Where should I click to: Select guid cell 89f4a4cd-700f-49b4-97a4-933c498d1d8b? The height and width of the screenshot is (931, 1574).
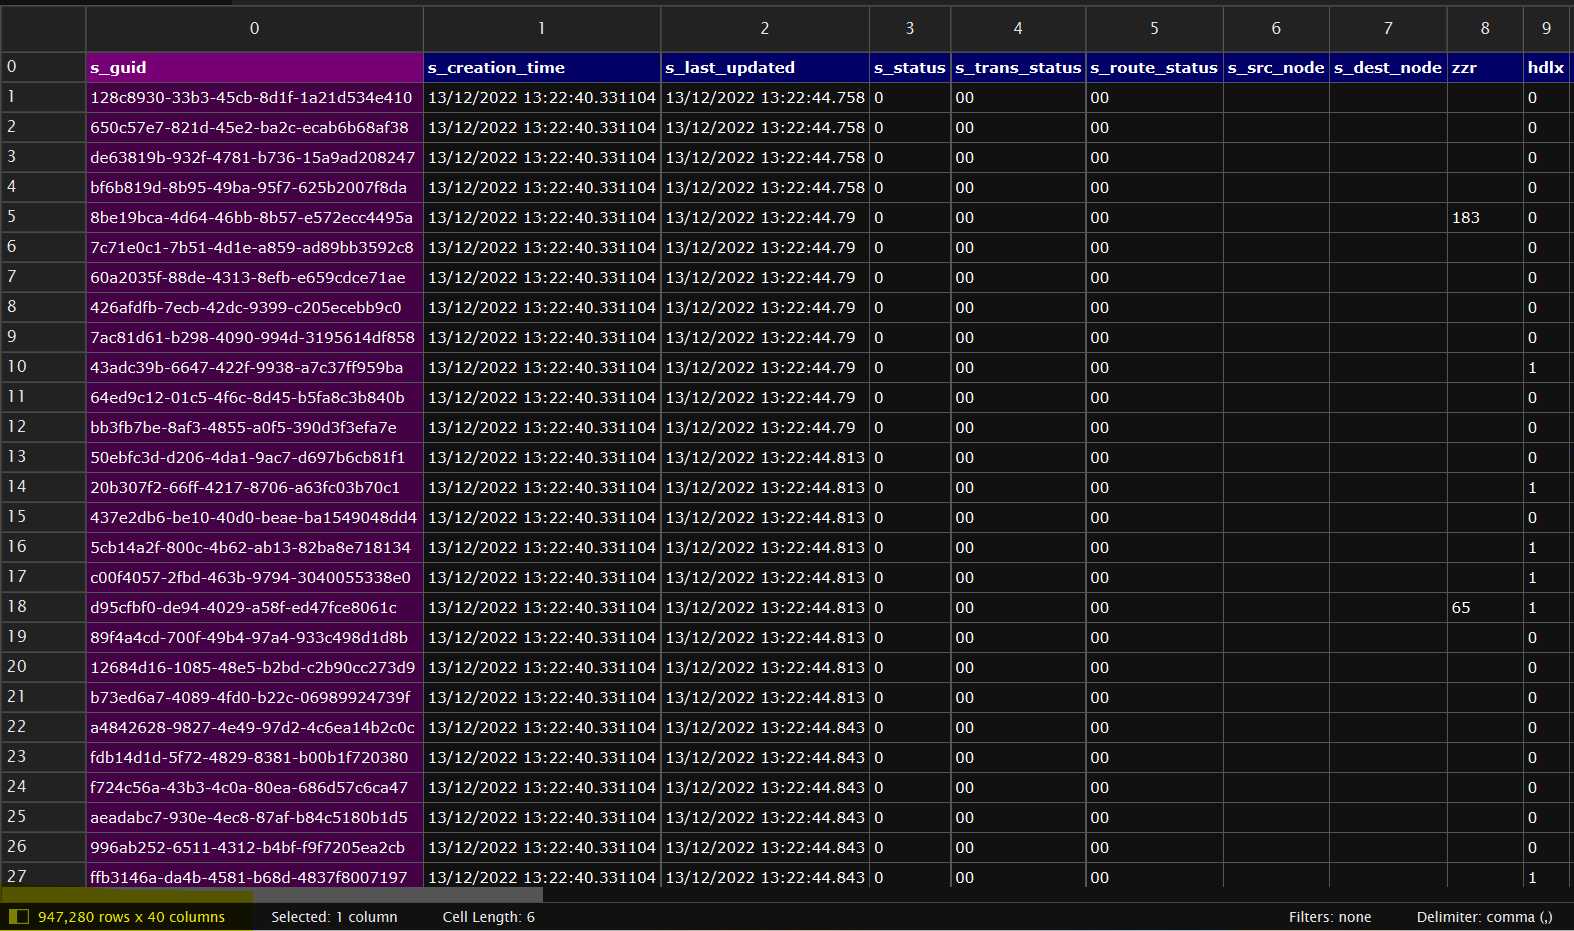click(x=254, y=637)
